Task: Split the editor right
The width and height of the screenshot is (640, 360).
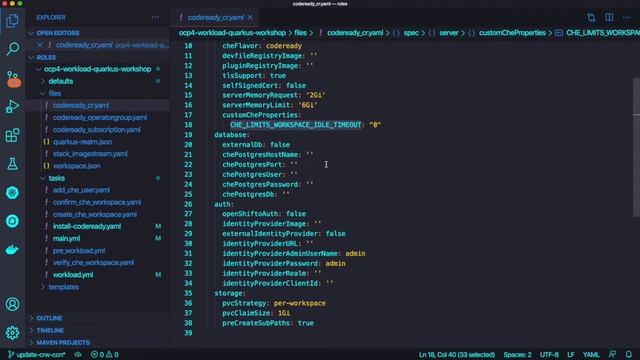Action: [609, 17]
